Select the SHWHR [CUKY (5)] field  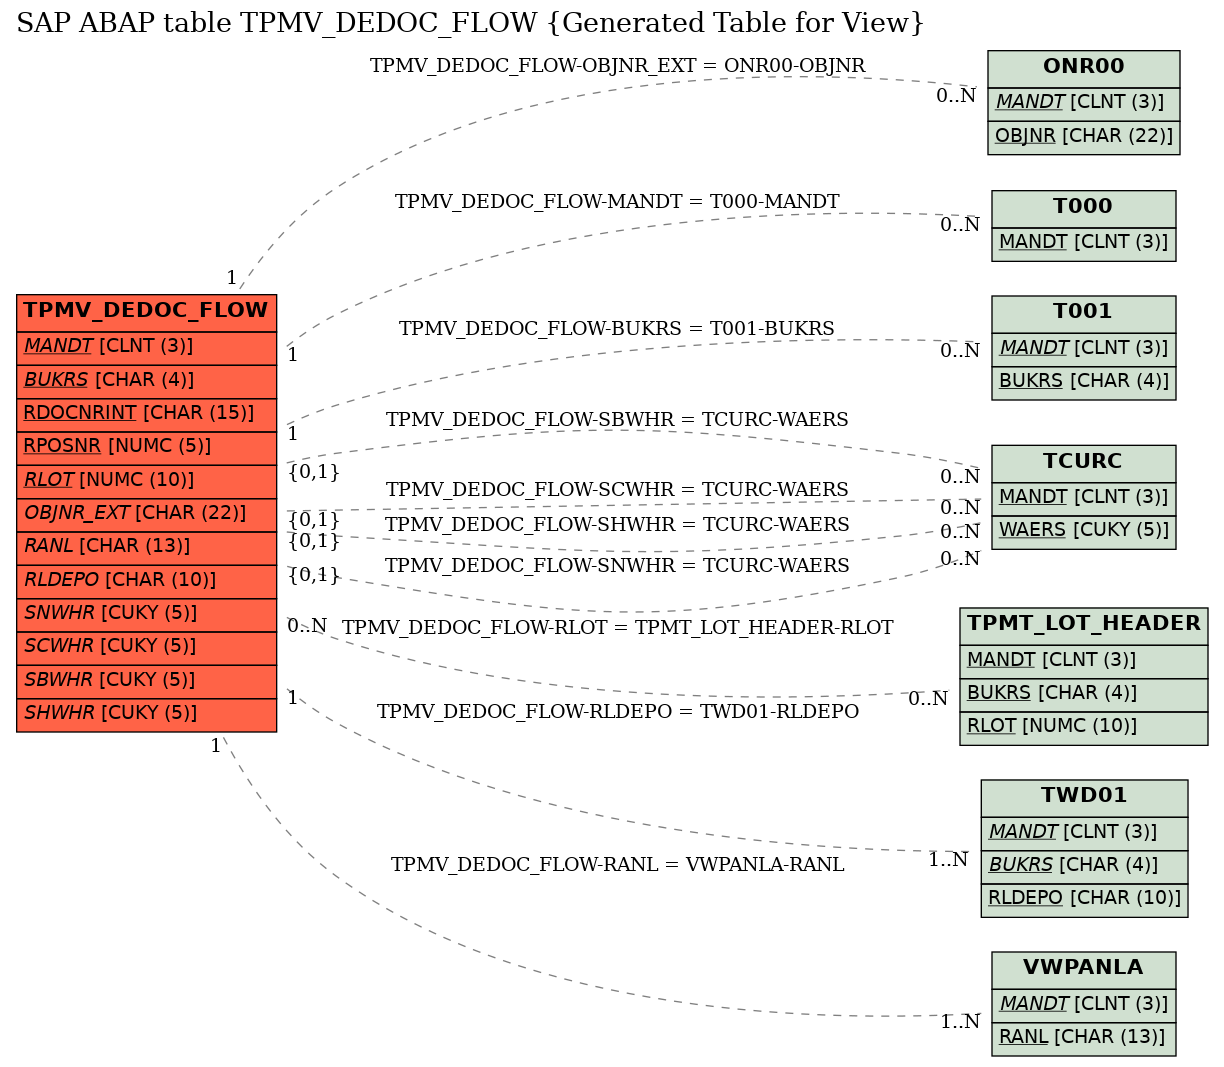pyautogui.click(x=146, y=714)
